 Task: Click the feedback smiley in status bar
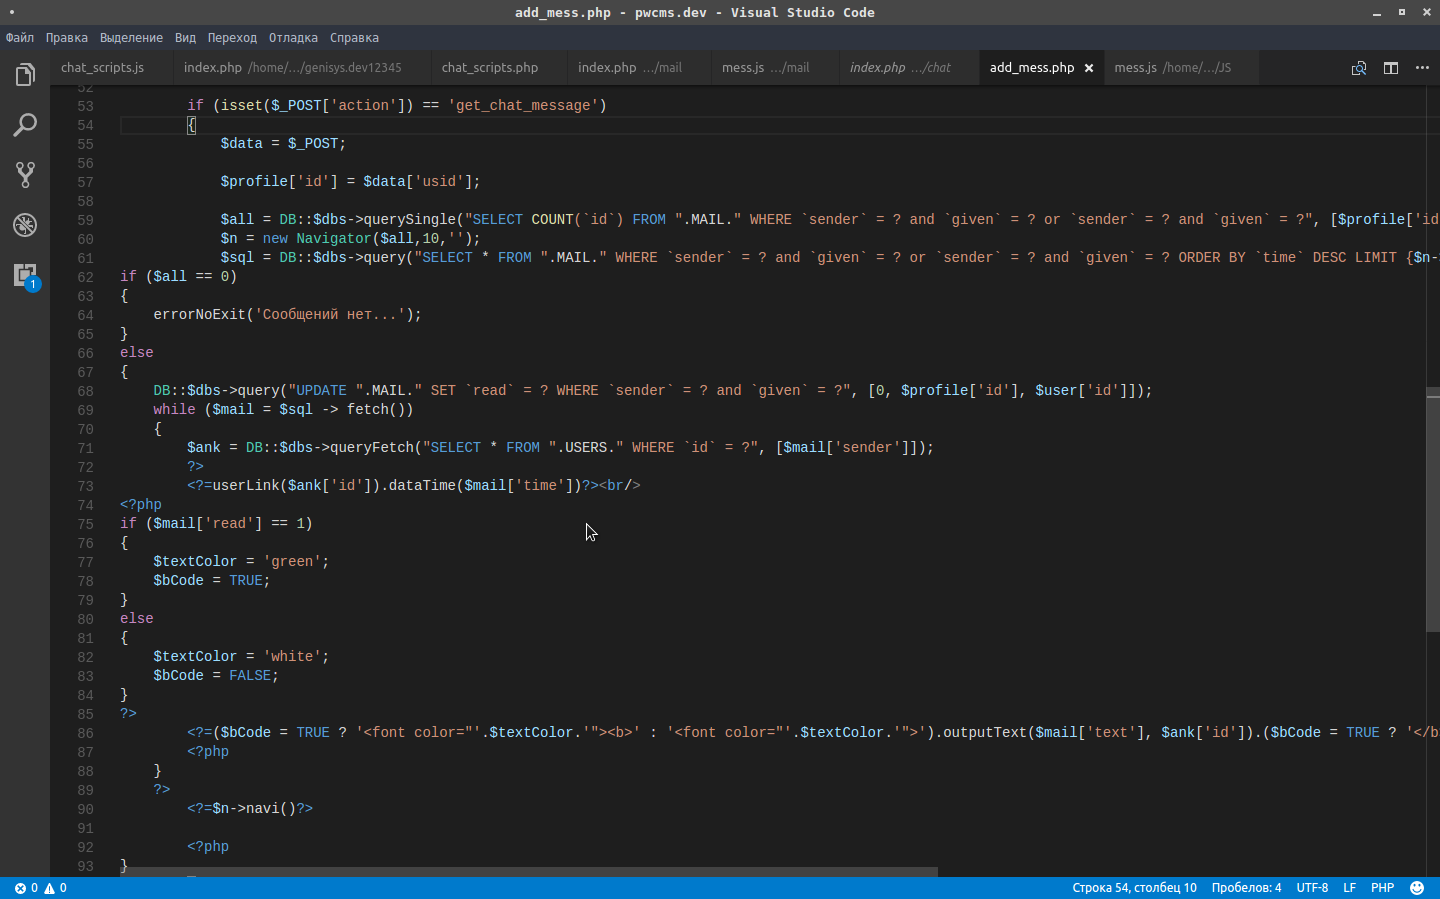[x=1417, y=888]
